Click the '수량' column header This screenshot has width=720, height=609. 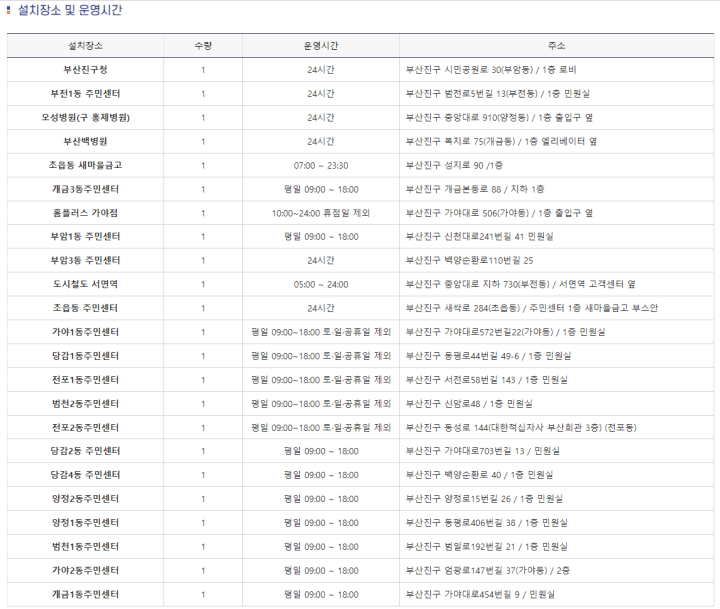coord(203,45)
